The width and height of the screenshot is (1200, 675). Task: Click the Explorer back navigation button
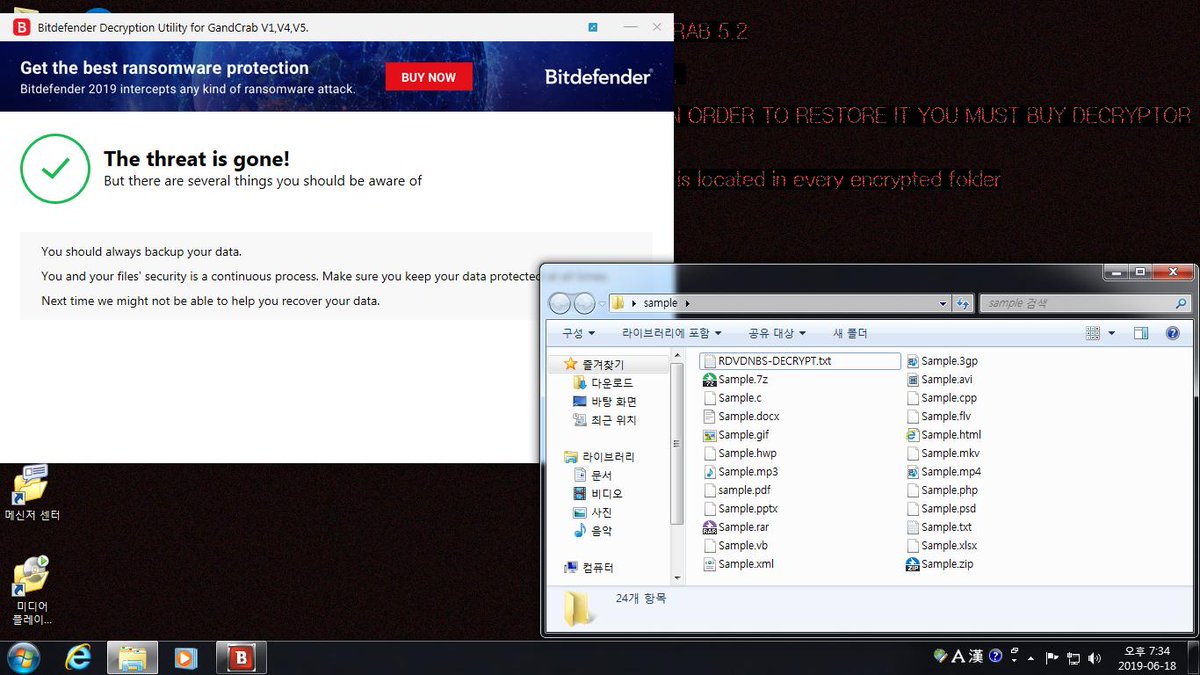[x=560, y=303]
